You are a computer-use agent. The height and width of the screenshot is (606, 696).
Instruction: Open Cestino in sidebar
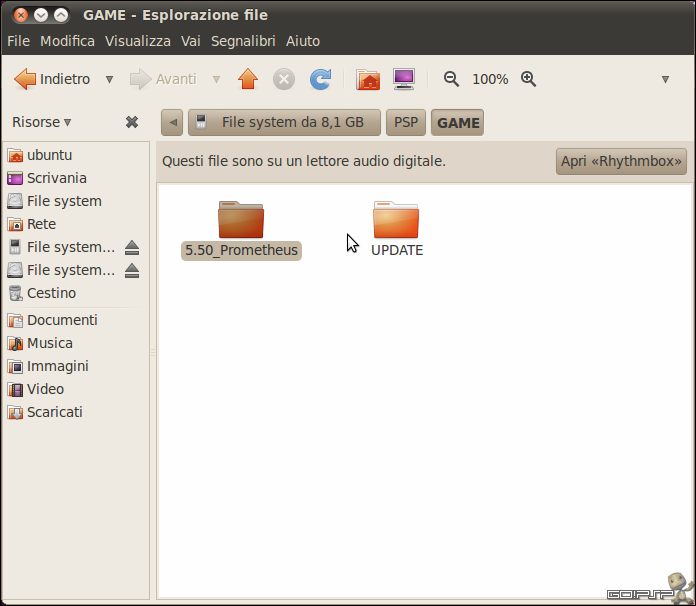click(x=51, y=293)
